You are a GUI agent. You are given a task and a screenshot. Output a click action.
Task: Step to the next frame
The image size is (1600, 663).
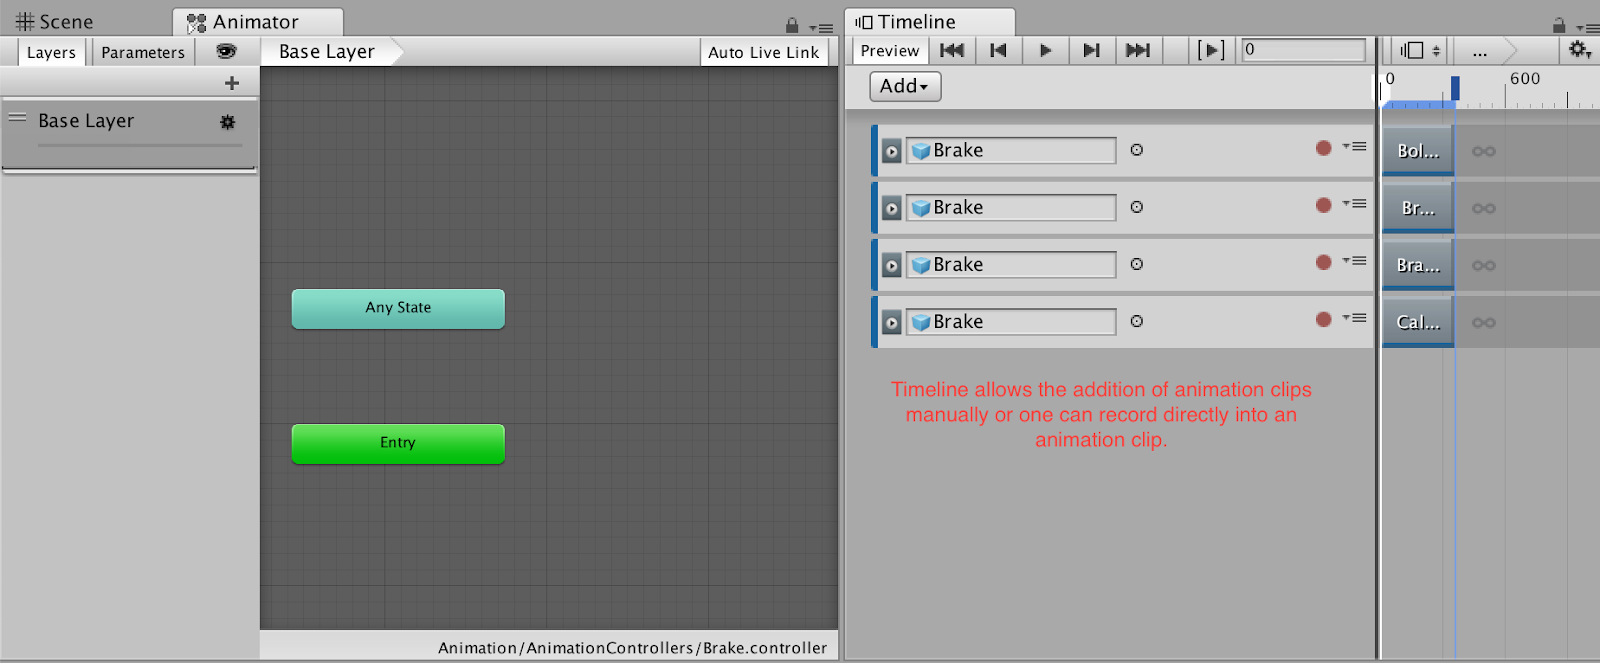(1091, 50)
